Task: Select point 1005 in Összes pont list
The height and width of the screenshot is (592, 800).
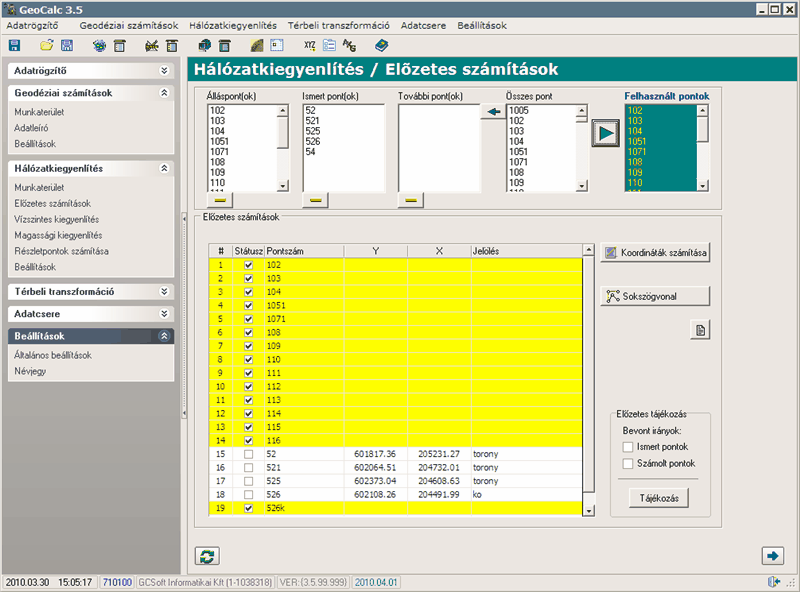Action: (519, 110)
